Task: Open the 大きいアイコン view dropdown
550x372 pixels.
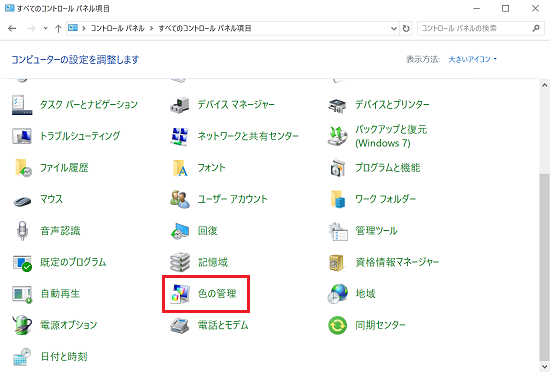Action: click(472, 59)
